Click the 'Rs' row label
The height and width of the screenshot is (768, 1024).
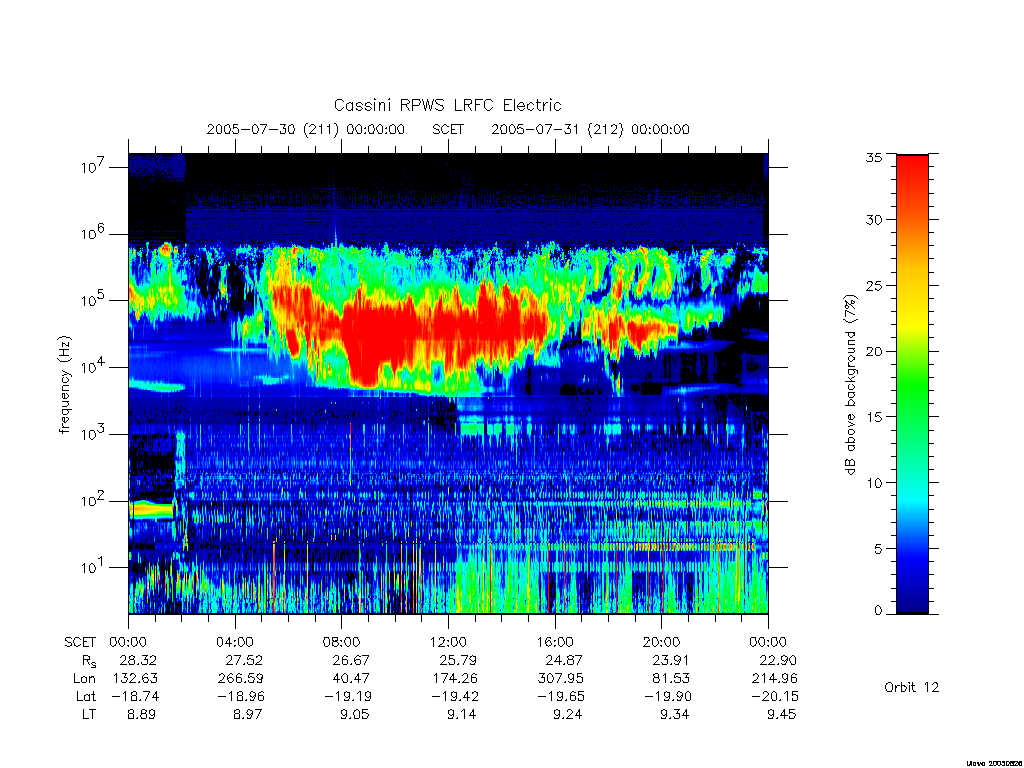[88, 661]
